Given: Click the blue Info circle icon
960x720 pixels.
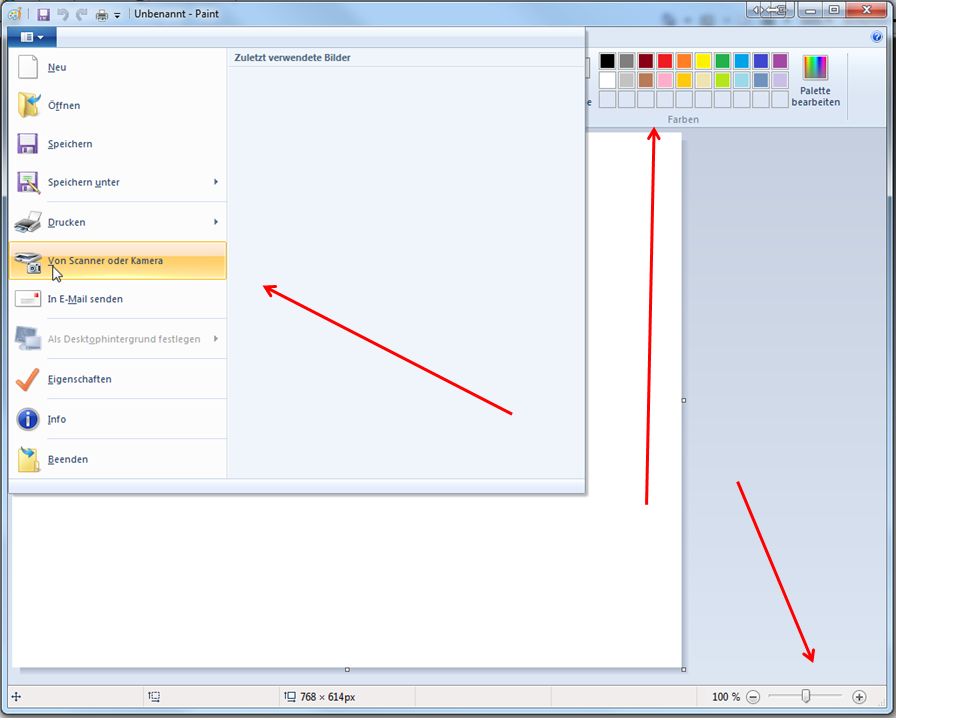Looking at the screenshot, I should click(28, 419).
